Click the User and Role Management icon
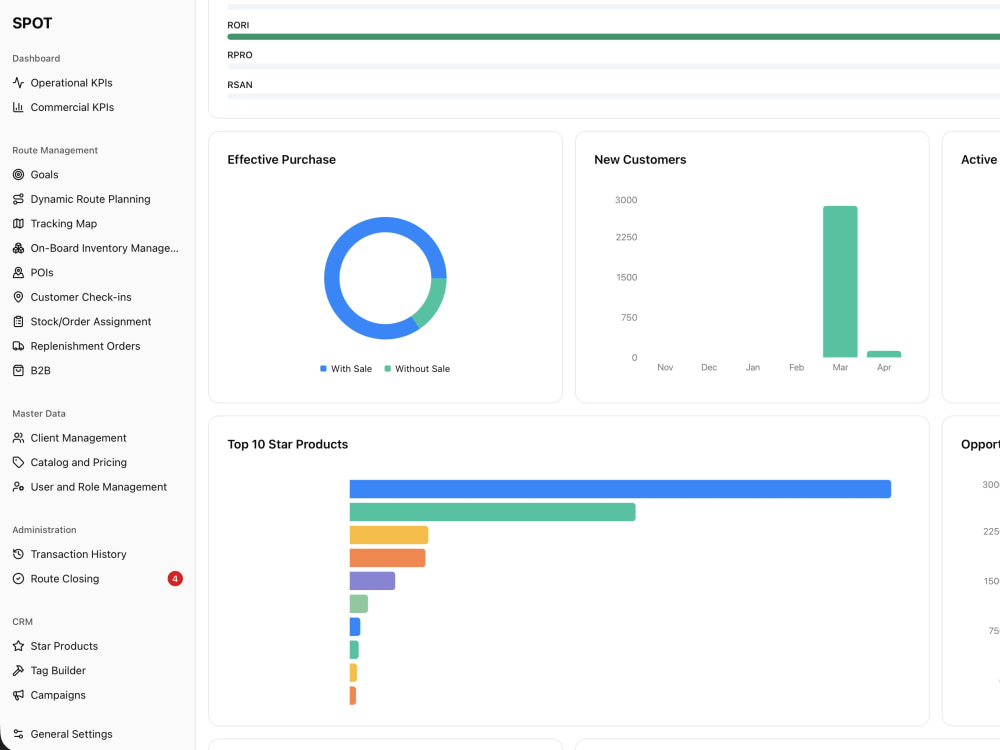The width and height of the screenshot is (1000, 750). click(x=18, y=487)
